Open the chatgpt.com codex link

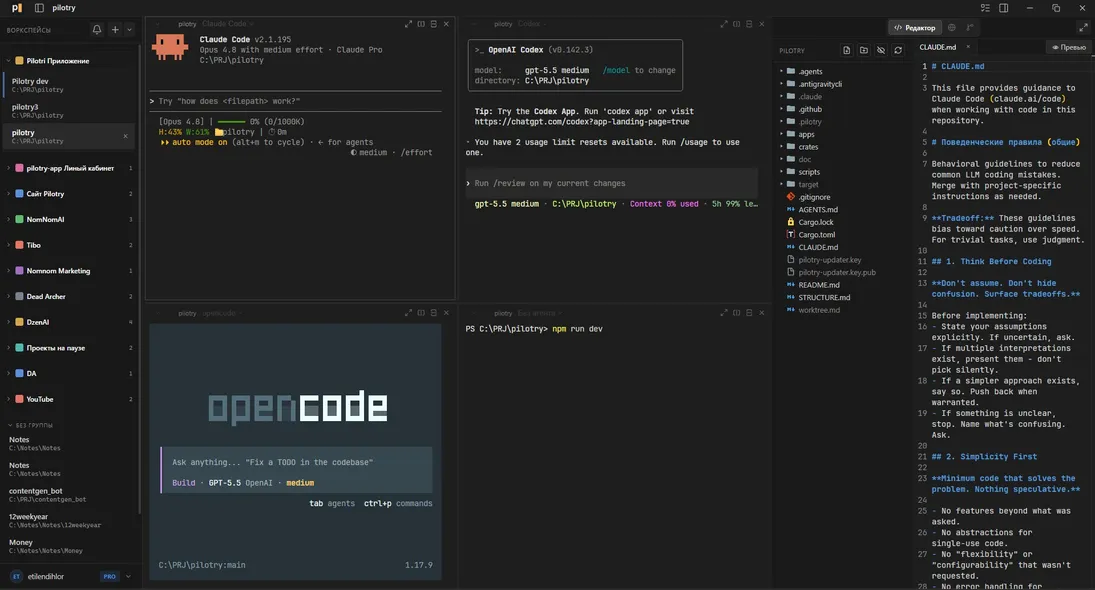(582, 121)
